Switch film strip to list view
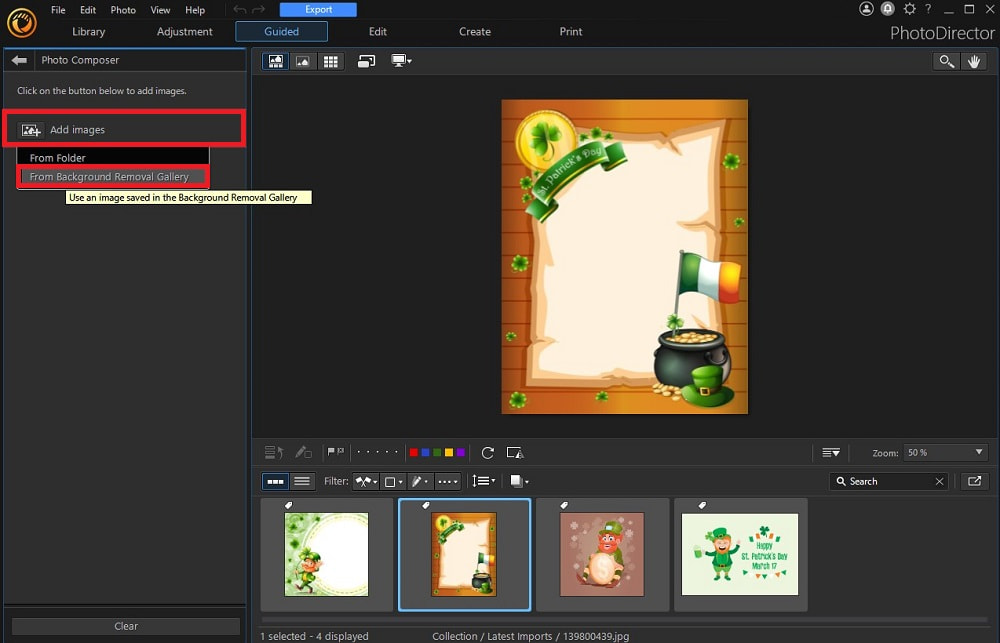The image size is (1000, 643). click(301, 481)
